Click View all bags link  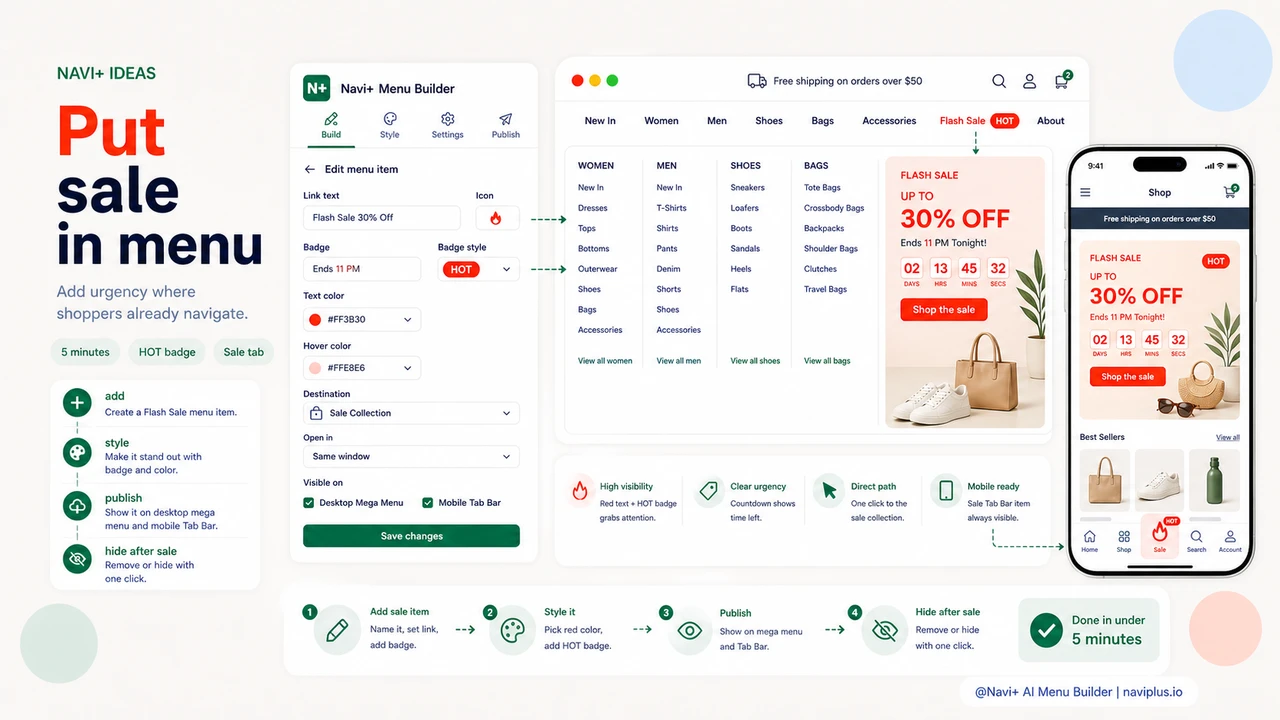pos(827,361)
